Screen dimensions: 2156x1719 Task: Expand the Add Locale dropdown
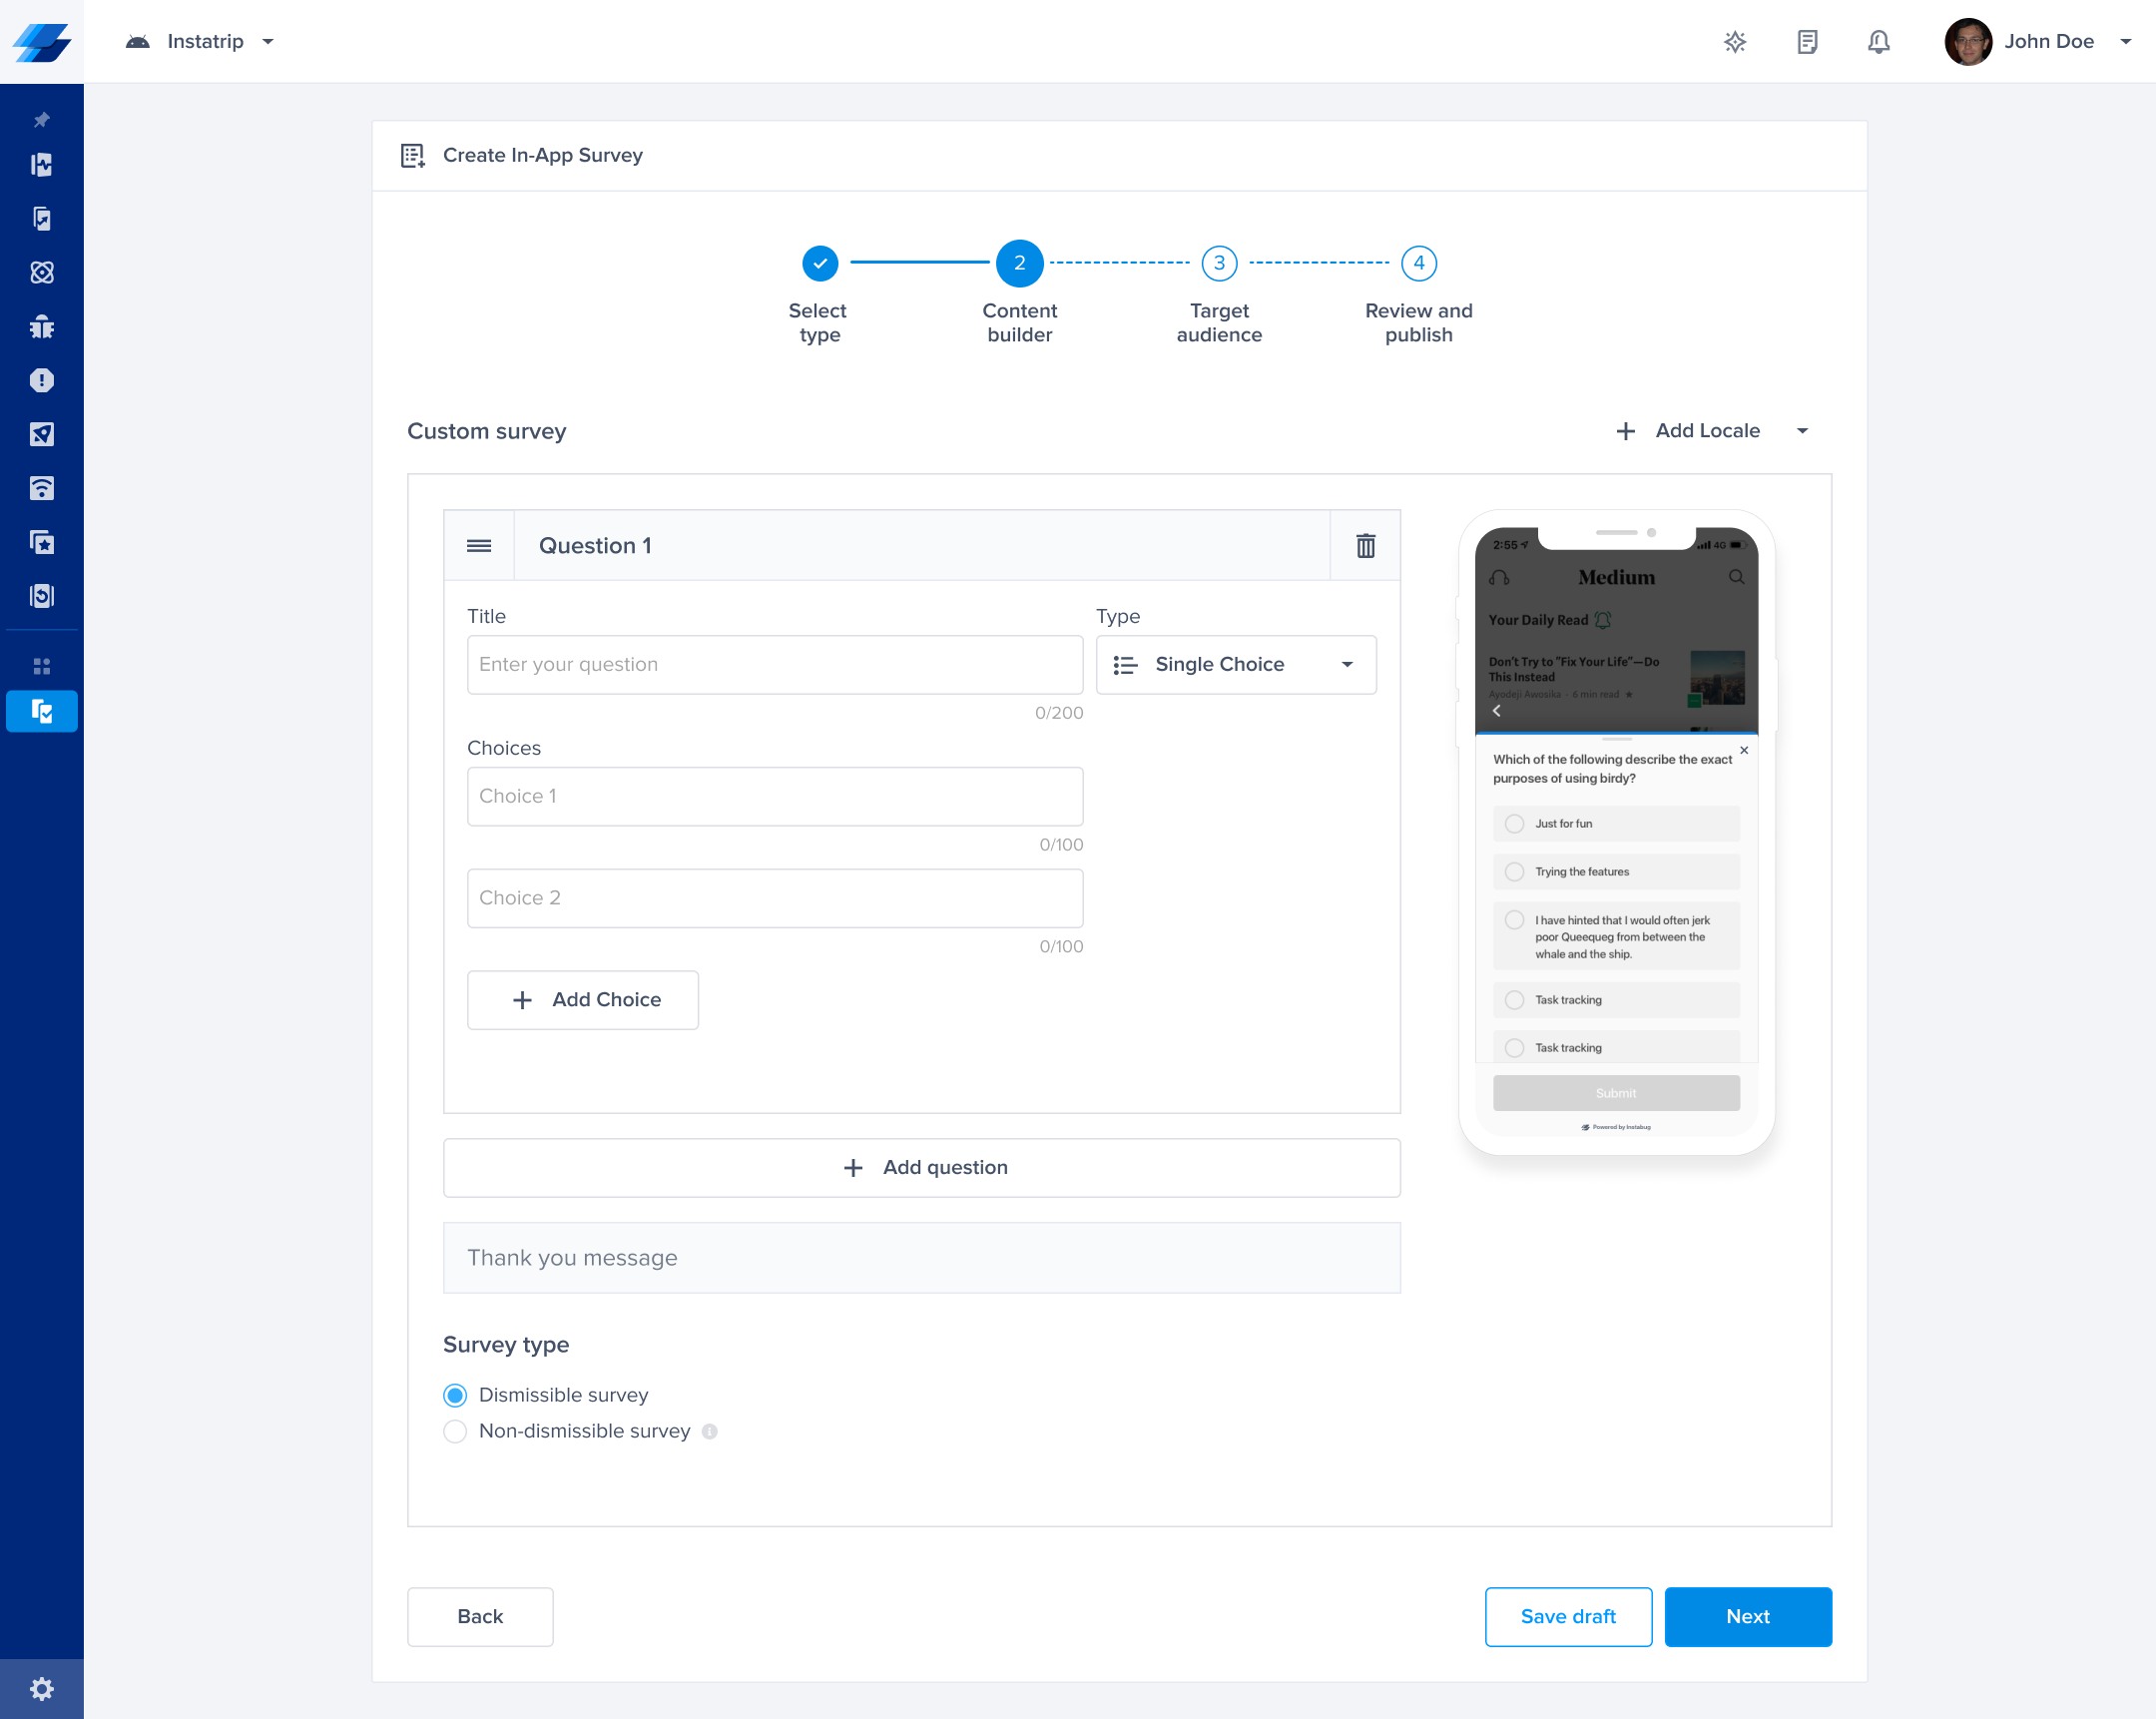(x=1802, y=431)
